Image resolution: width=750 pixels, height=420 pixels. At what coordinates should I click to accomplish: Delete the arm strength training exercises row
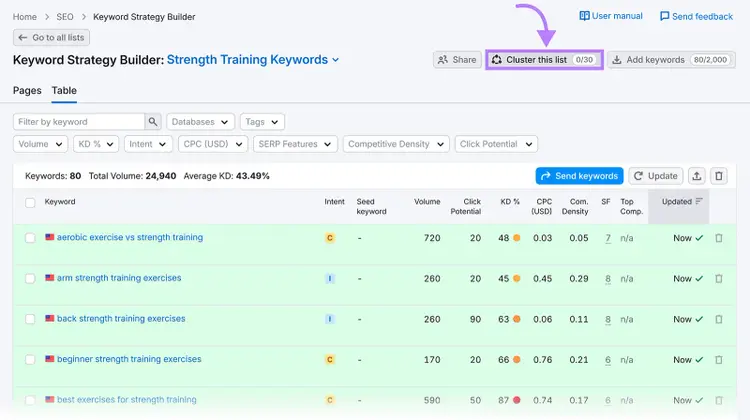pos(719,278)
